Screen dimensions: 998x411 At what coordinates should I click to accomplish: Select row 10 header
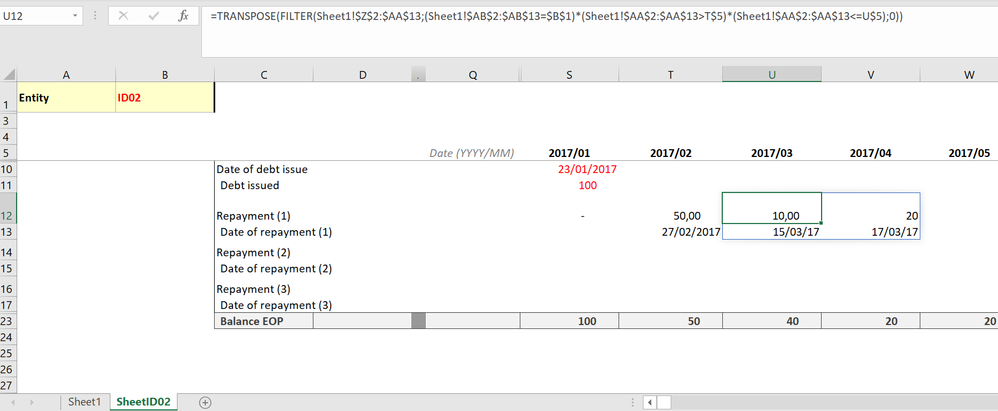coord(8,169)
